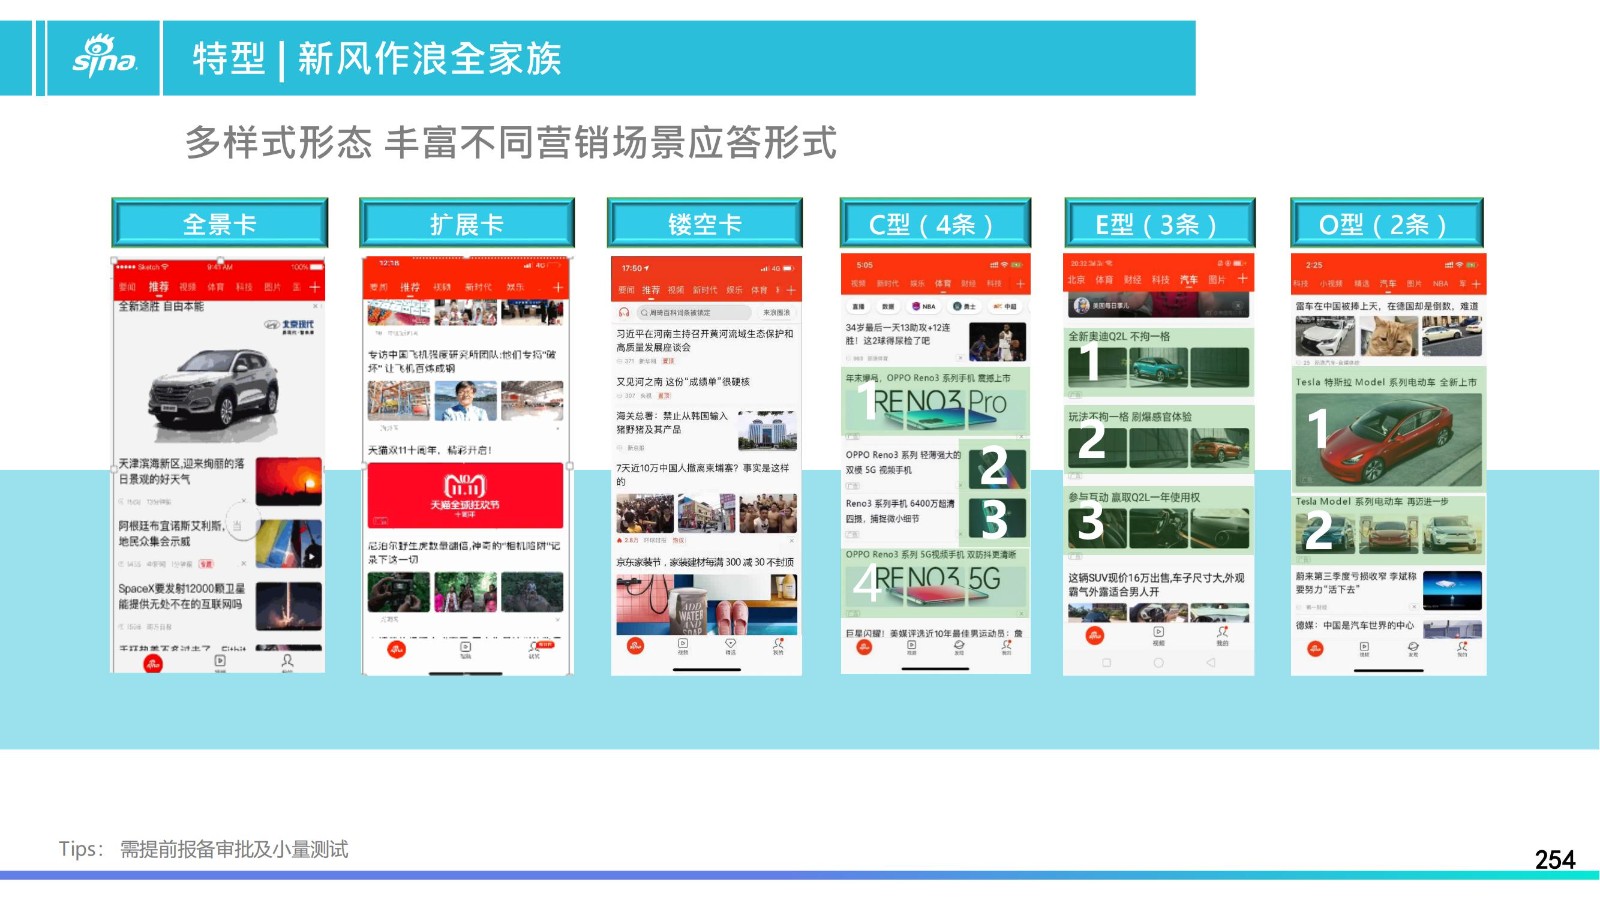Click the headline 又见河之南 这份"成绩单"很硬核
The image size is (1600, 899).
tap(683, 382)
